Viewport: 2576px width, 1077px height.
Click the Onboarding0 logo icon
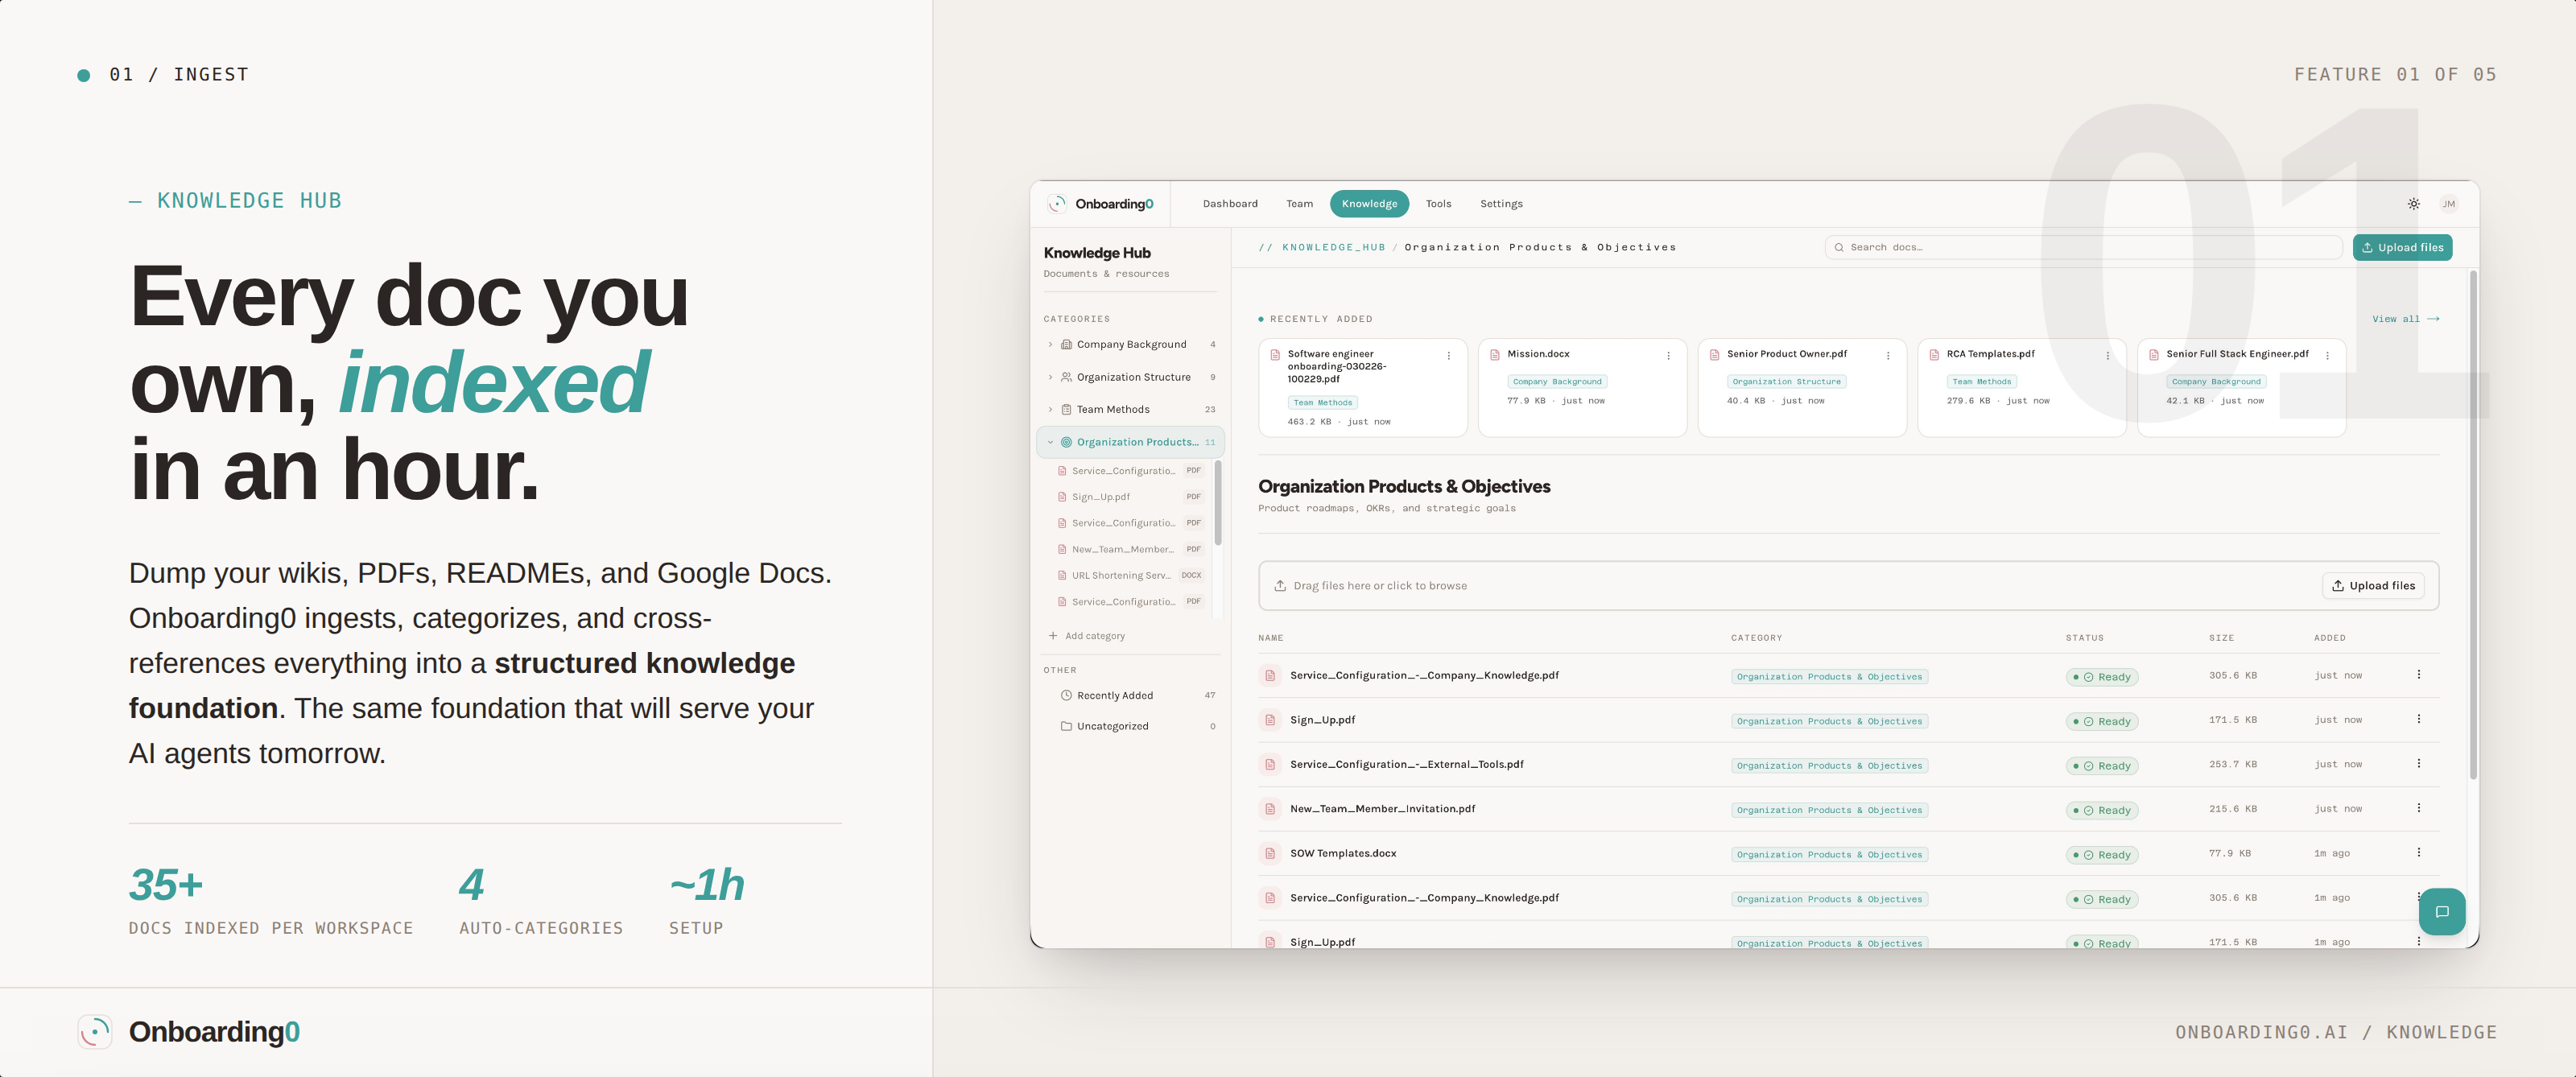pyautogui.click(x=1058, y=203)
